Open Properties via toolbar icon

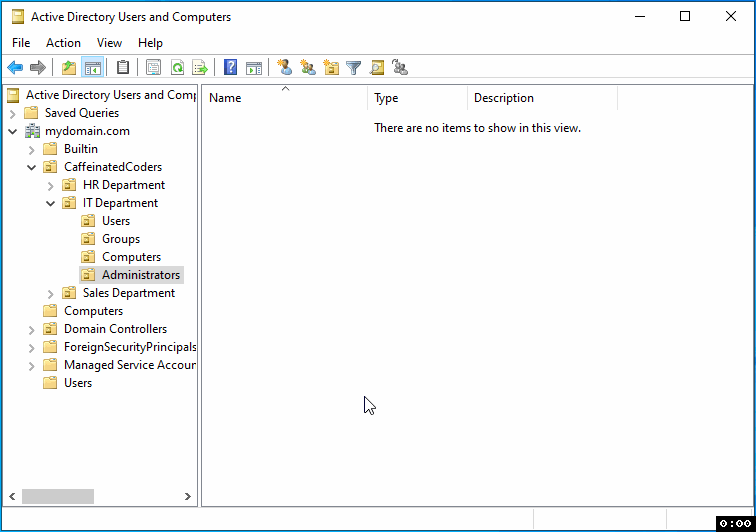[153, 68]
